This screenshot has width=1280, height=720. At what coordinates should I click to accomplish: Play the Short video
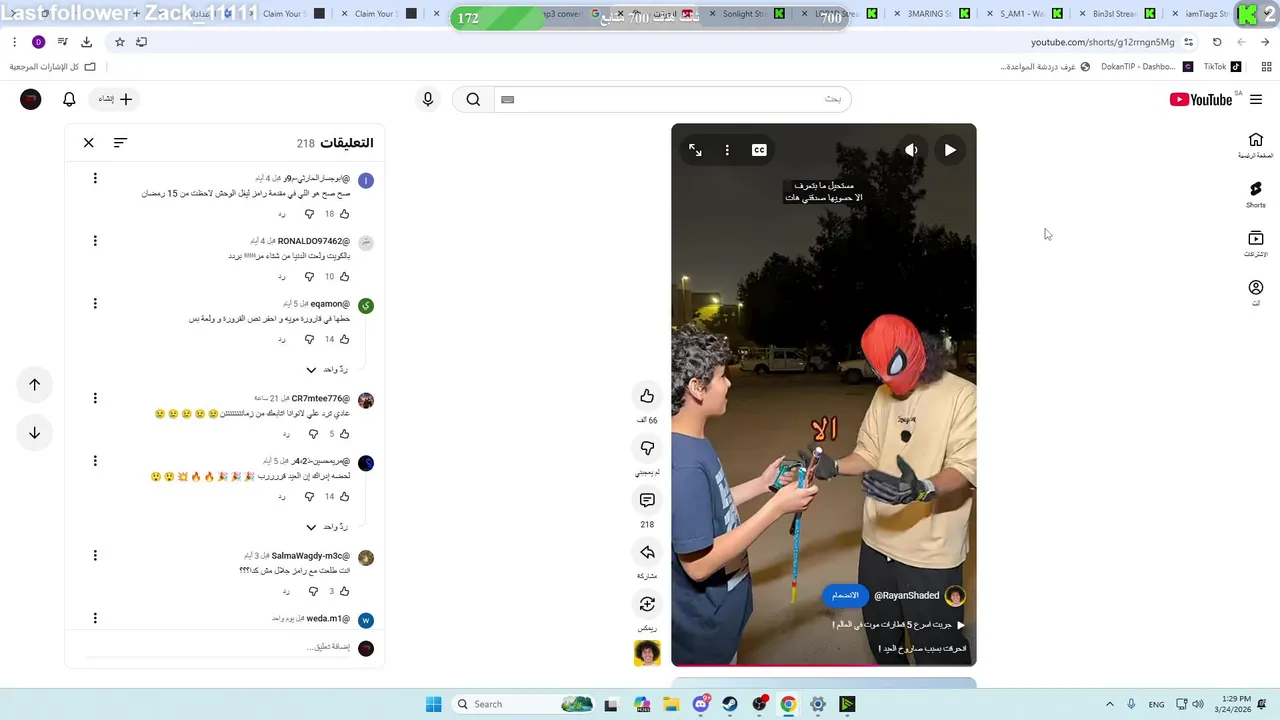[950, 150]
